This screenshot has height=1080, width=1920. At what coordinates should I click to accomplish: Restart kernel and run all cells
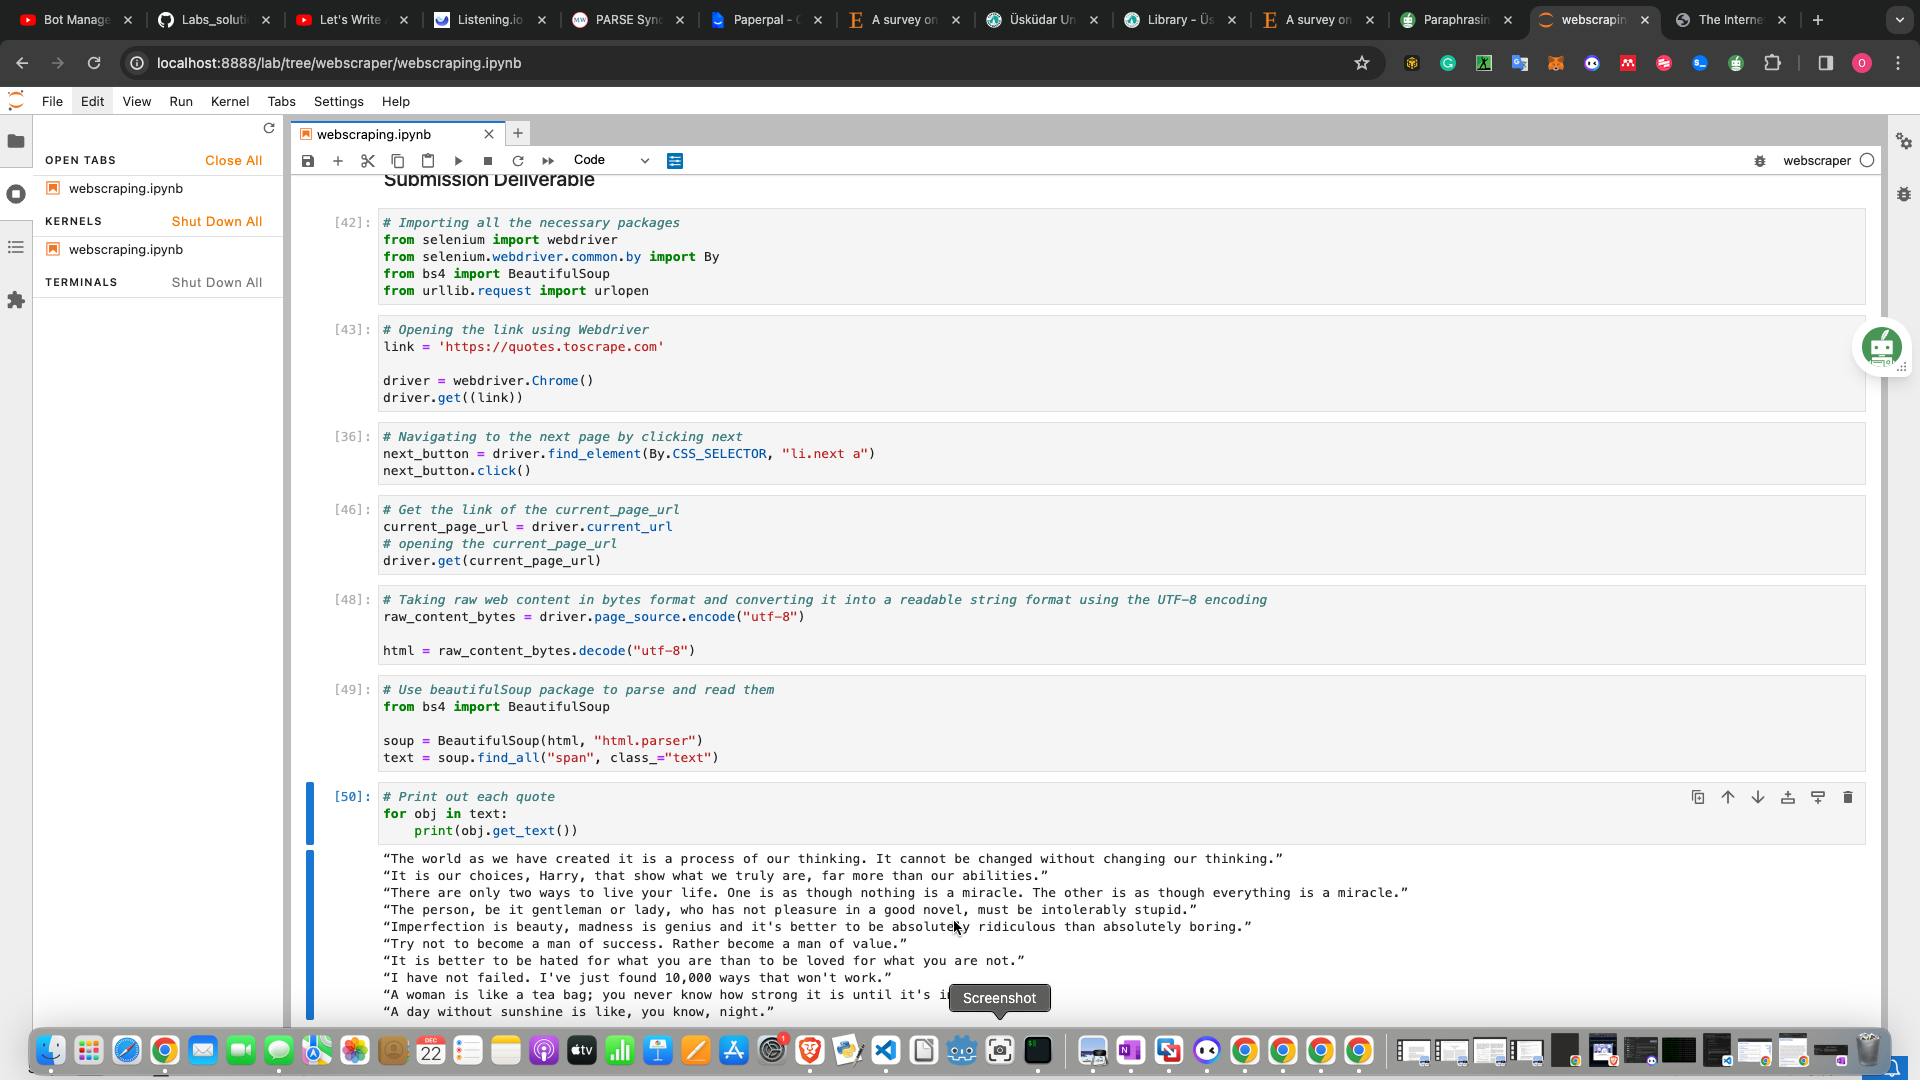point(548,161)
